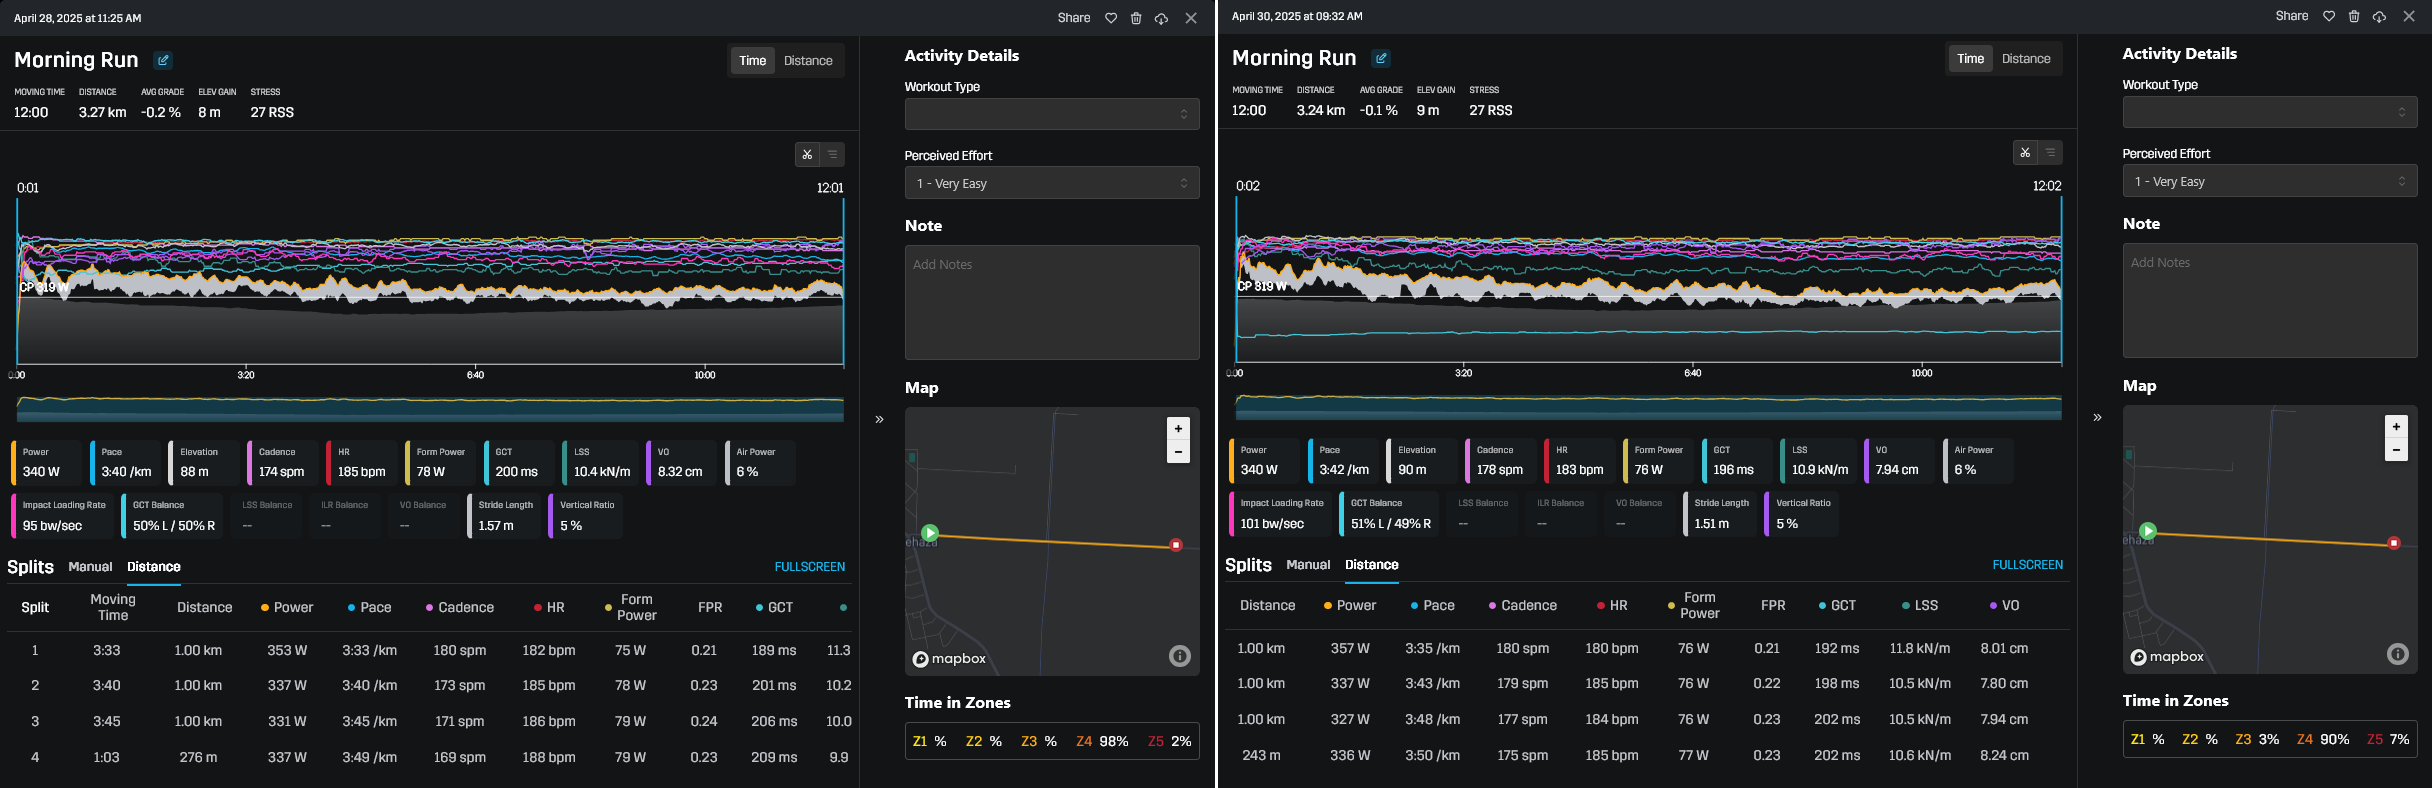This screenshot has height=788, width=2432.
Task: Click the cloud download icon in the April 28 window
Action: [1161, 18]
